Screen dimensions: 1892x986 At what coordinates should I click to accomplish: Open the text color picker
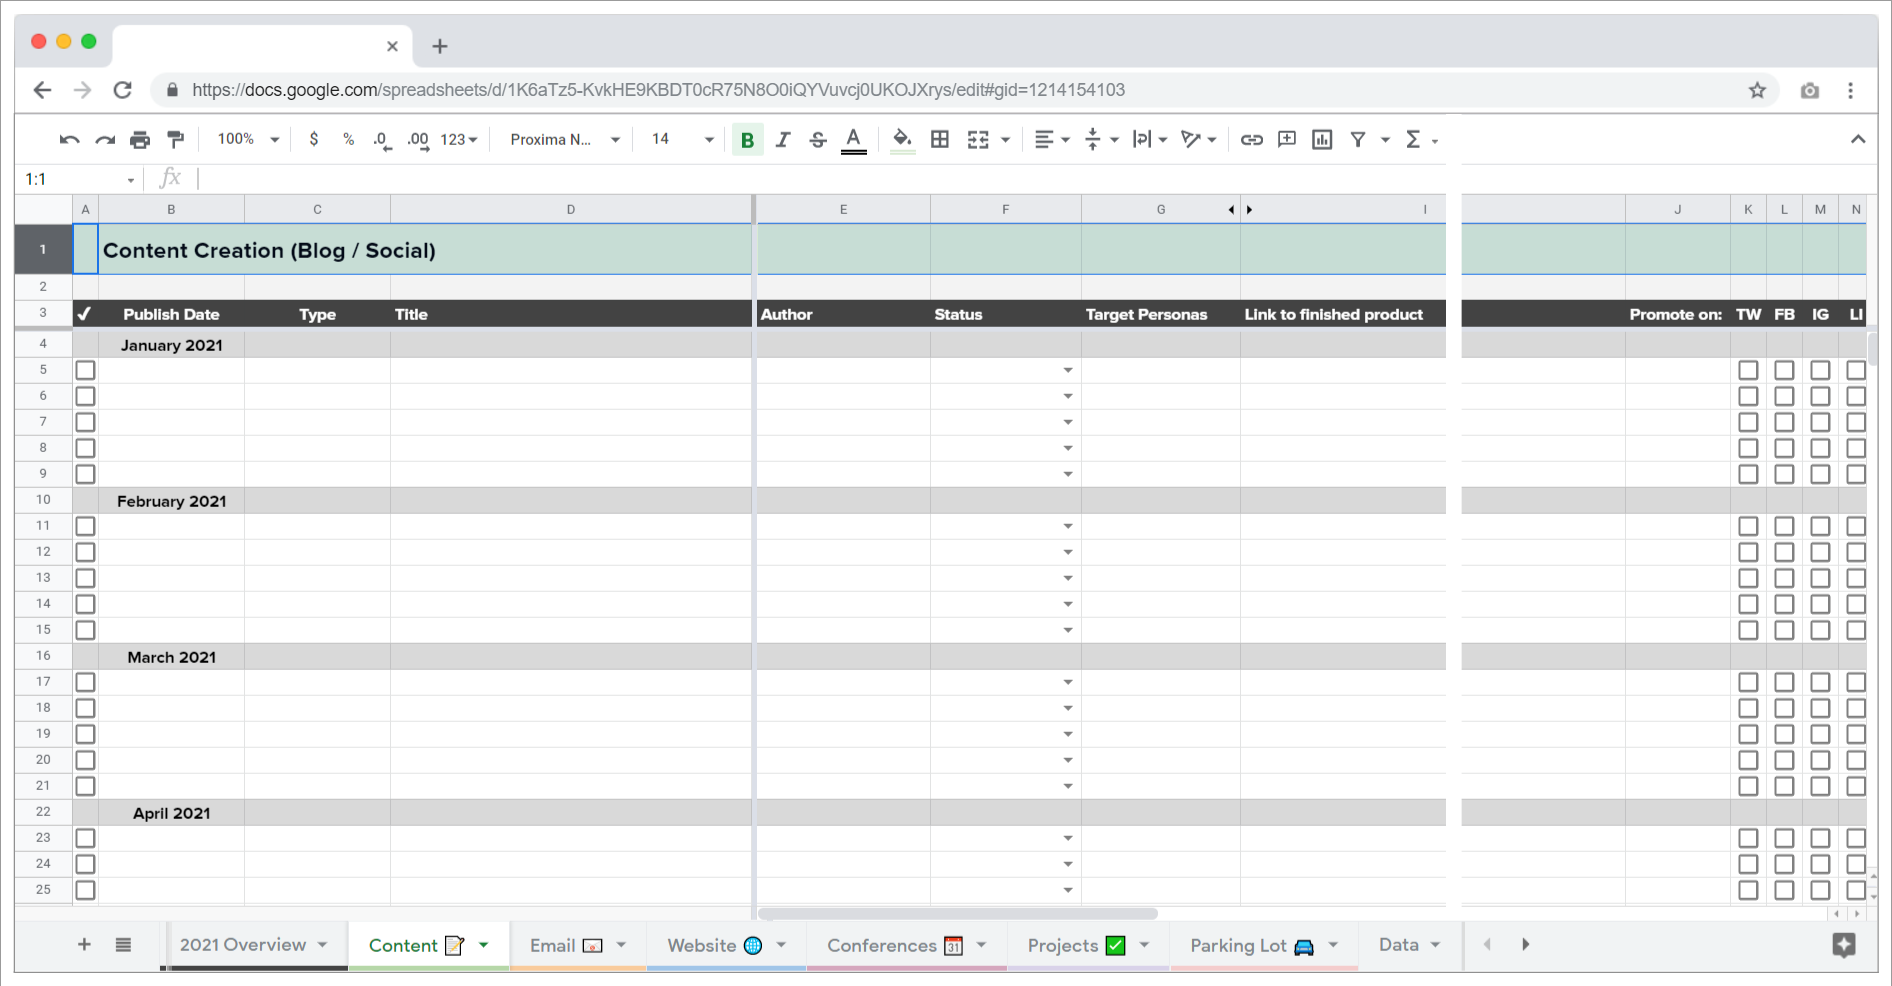tap(853, 140)
